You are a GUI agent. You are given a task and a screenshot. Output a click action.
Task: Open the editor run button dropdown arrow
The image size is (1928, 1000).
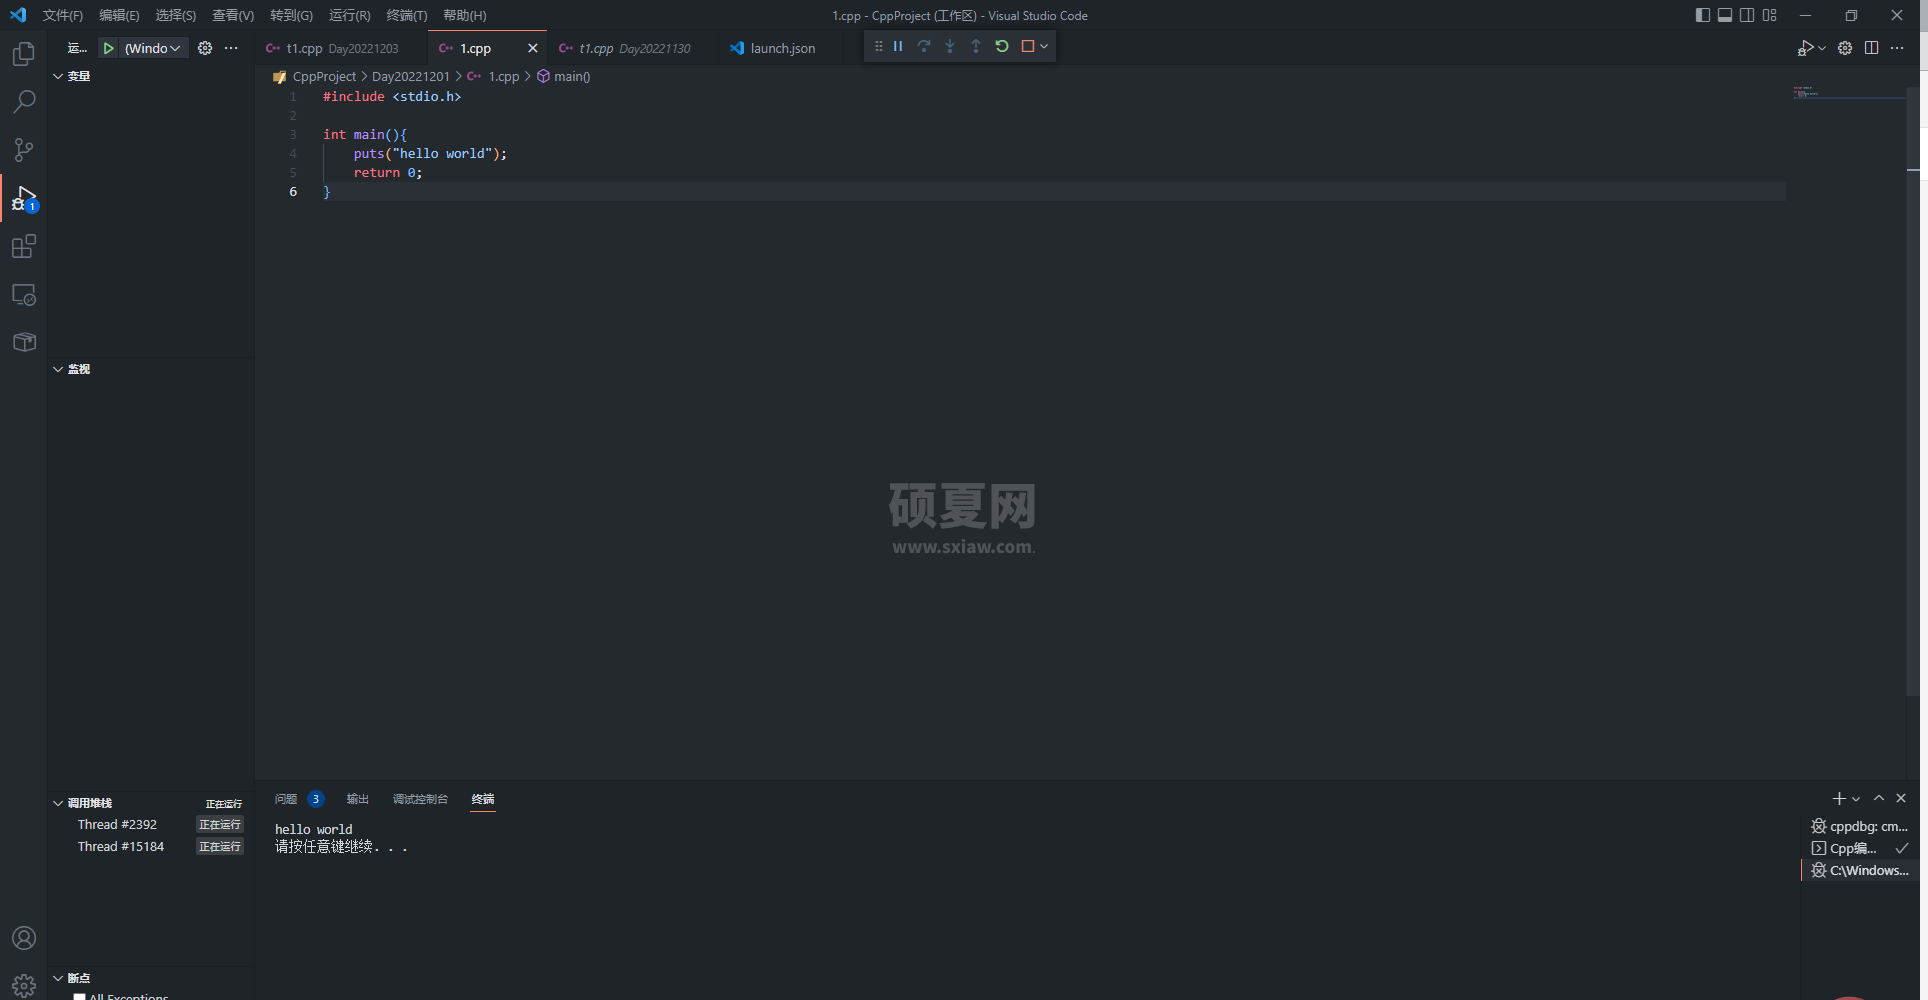(1822, 48)
